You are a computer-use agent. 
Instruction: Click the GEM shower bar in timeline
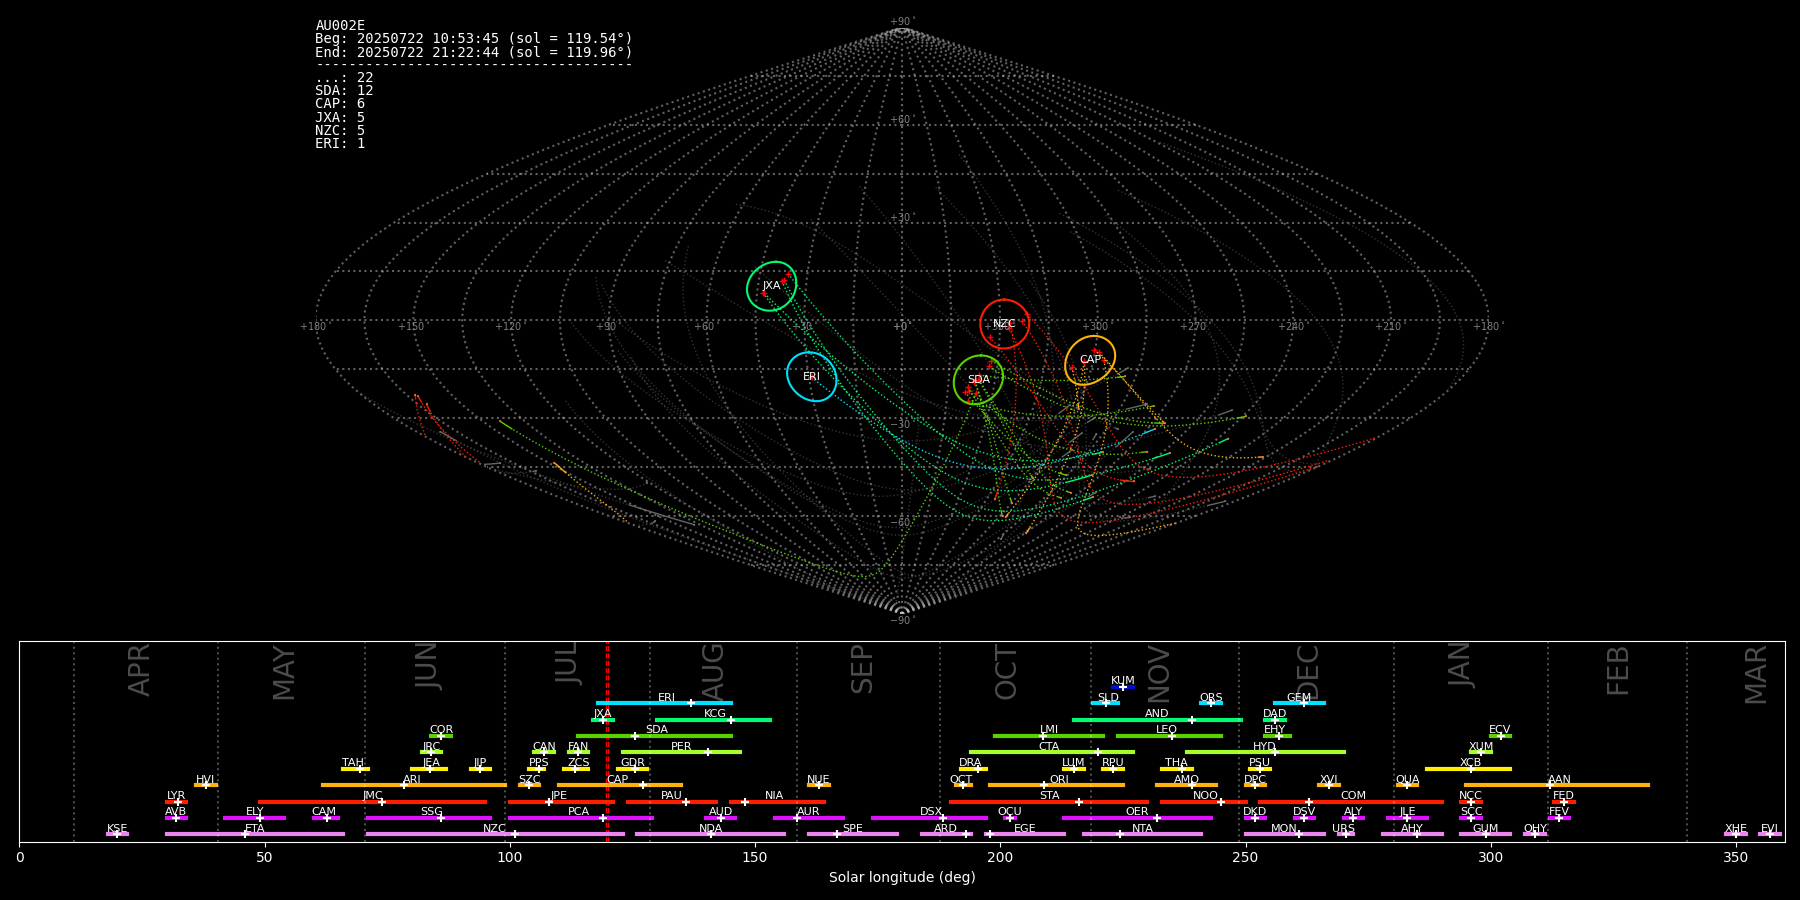coord(1299,703)
